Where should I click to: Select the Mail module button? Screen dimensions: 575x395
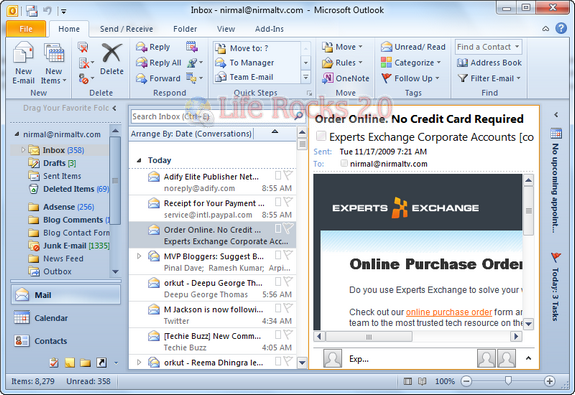[x=66, y=295]
